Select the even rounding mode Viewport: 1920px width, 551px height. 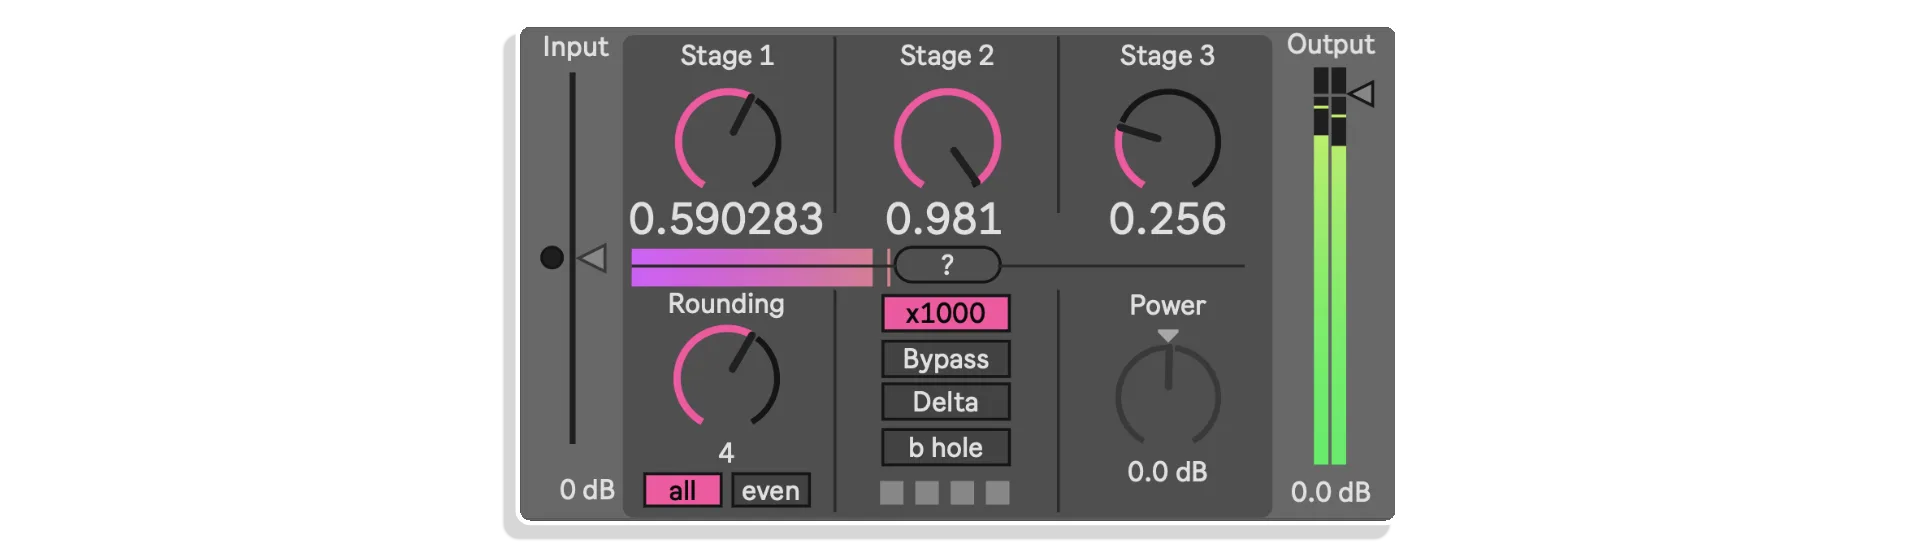(771, 490)
